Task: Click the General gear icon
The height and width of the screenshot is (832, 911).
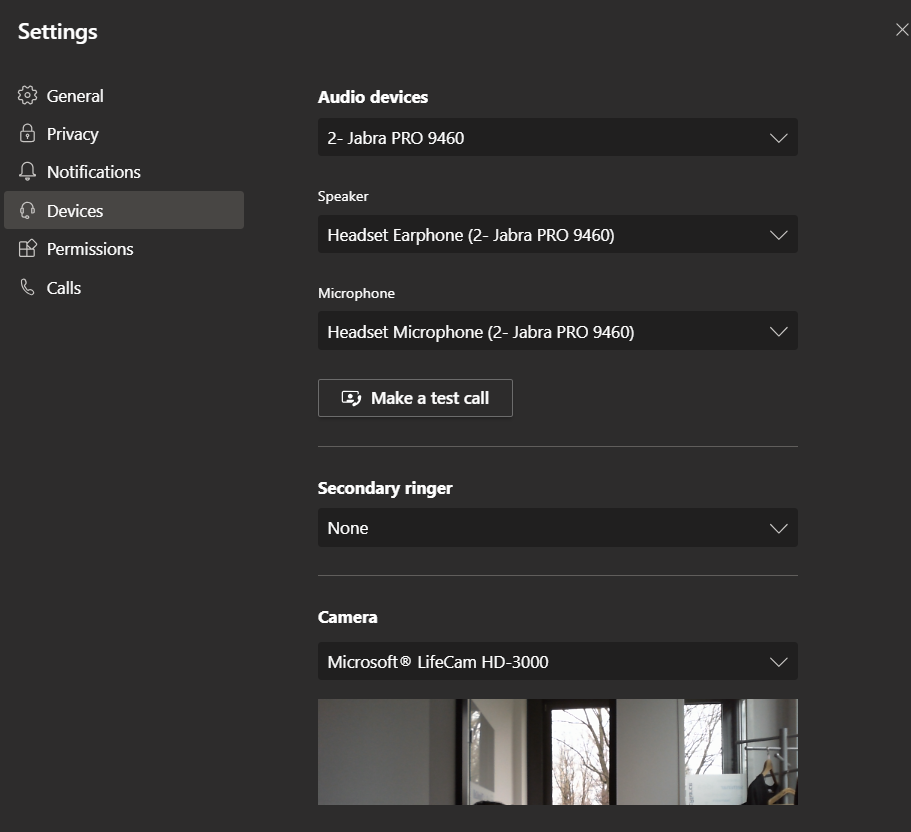Action: click(27, 96)
